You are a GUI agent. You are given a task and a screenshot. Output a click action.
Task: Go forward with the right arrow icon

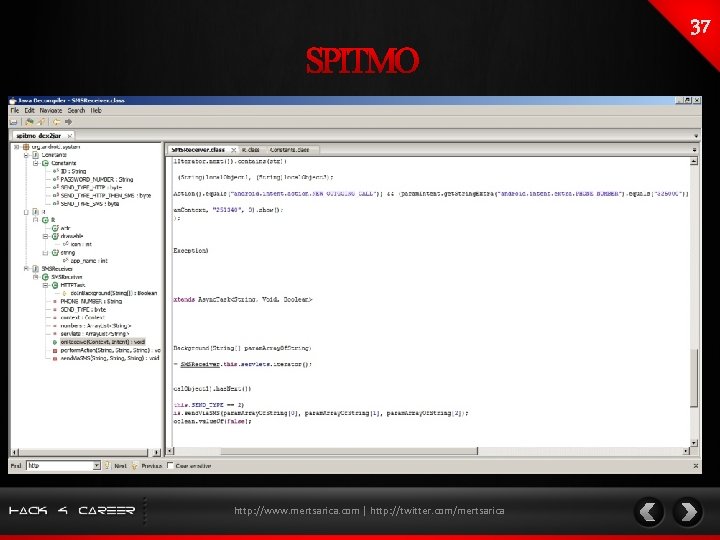click(68, 122)
